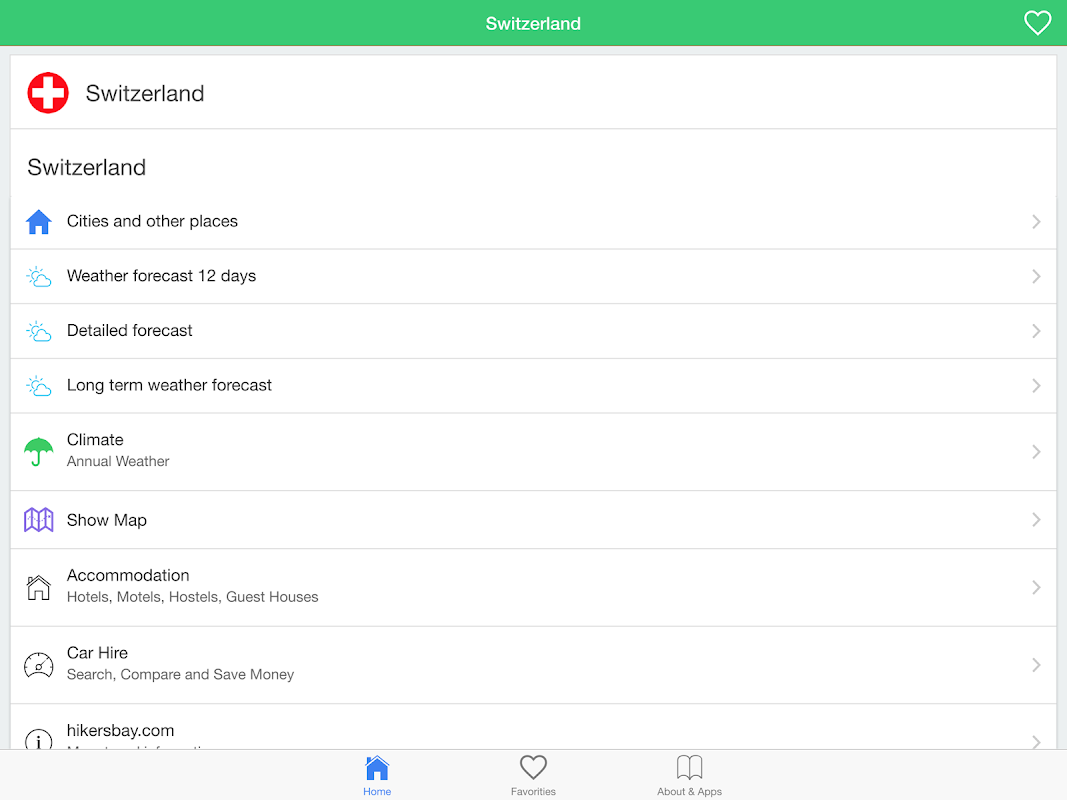The width and height of the screenshot is (1067, 800).
Task: Select Detailed forecast
Action: click(129, 330)
